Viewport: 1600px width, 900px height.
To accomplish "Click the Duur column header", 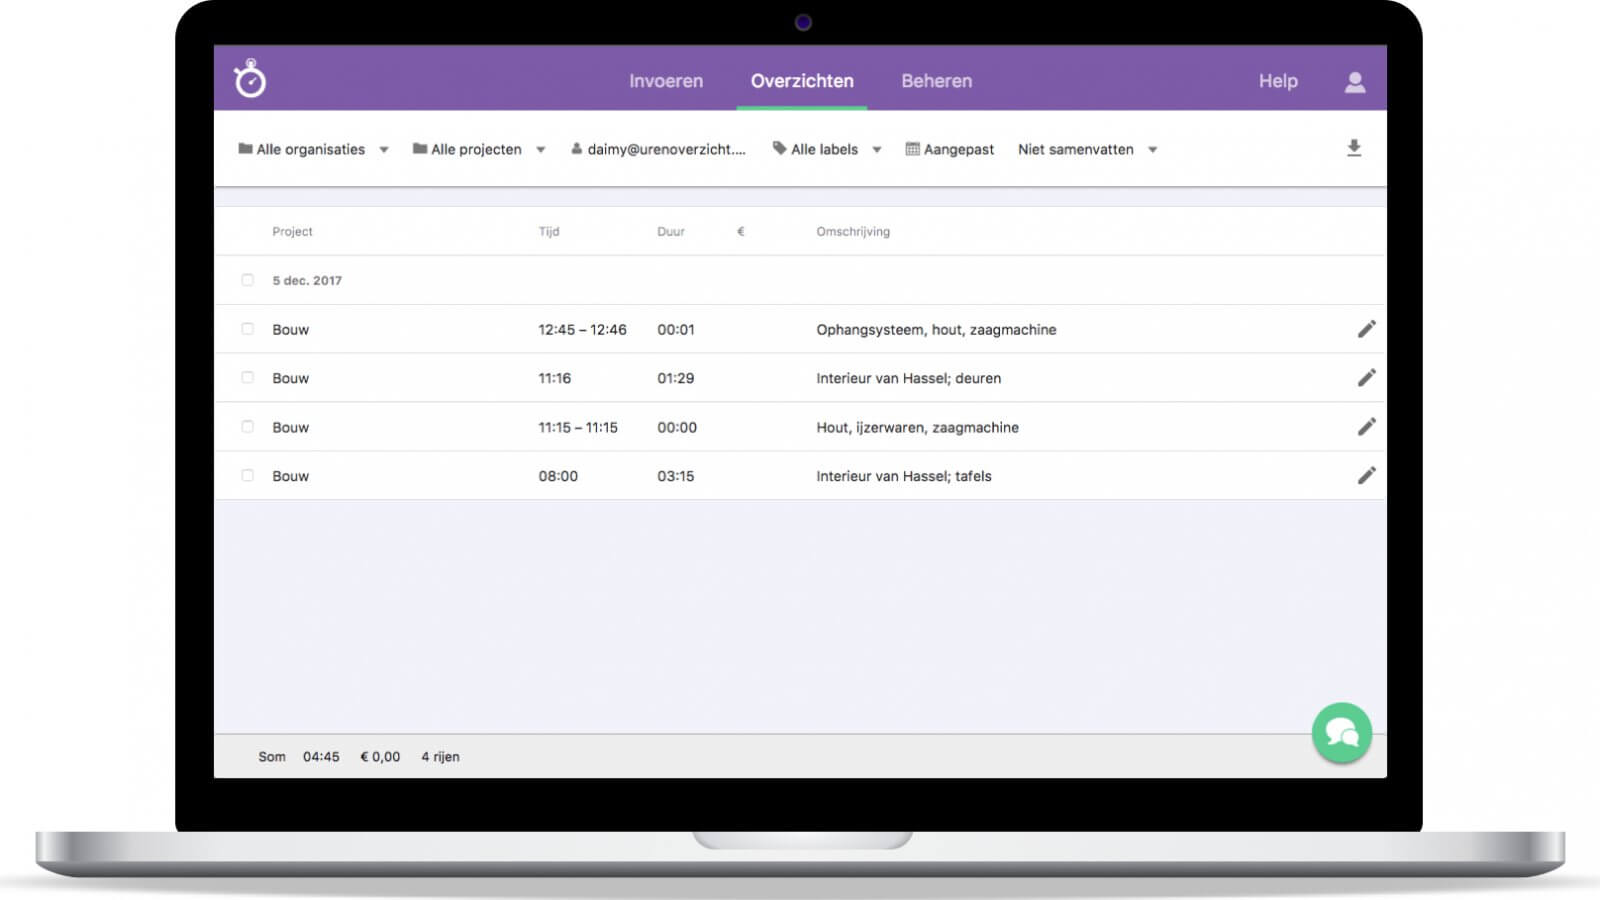I will [671, 231].
